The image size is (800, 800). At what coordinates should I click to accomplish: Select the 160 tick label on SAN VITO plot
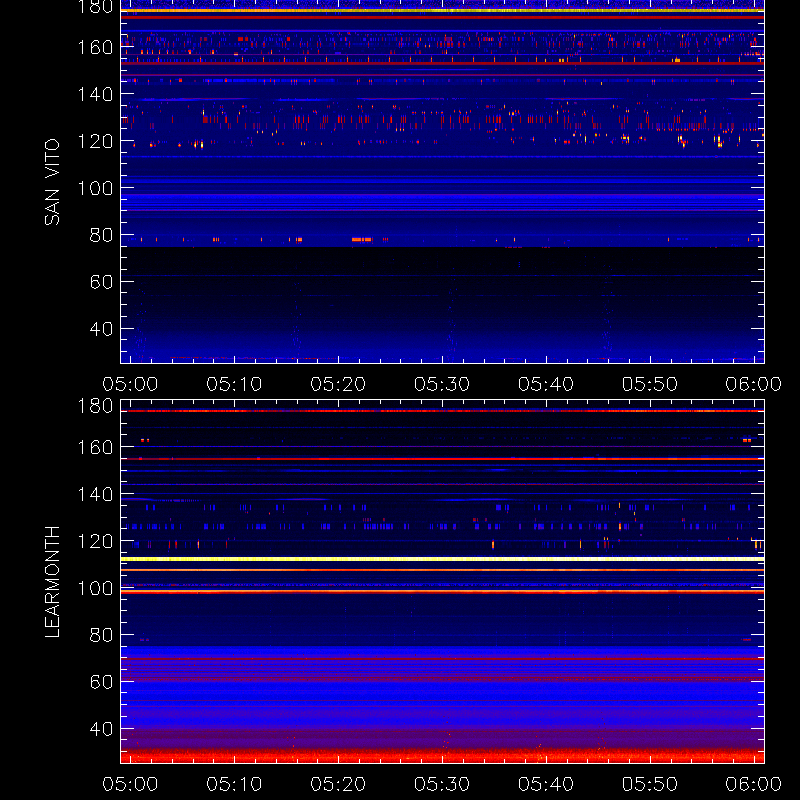click(95, 47)
